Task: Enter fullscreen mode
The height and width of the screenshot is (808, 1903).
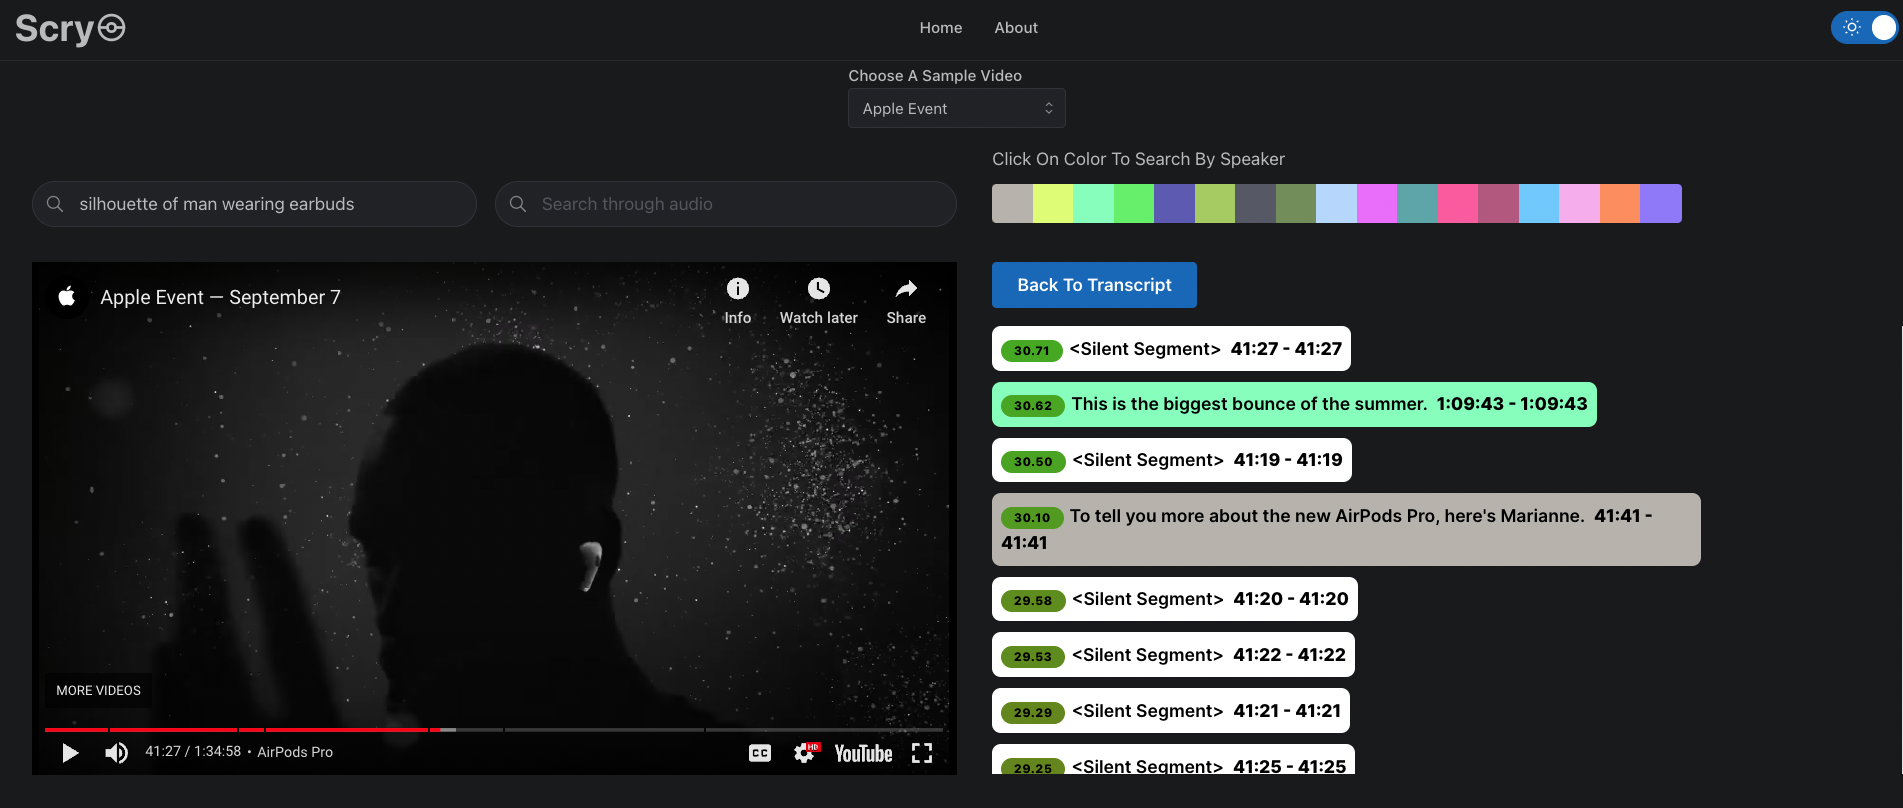Action: point(922,753)
